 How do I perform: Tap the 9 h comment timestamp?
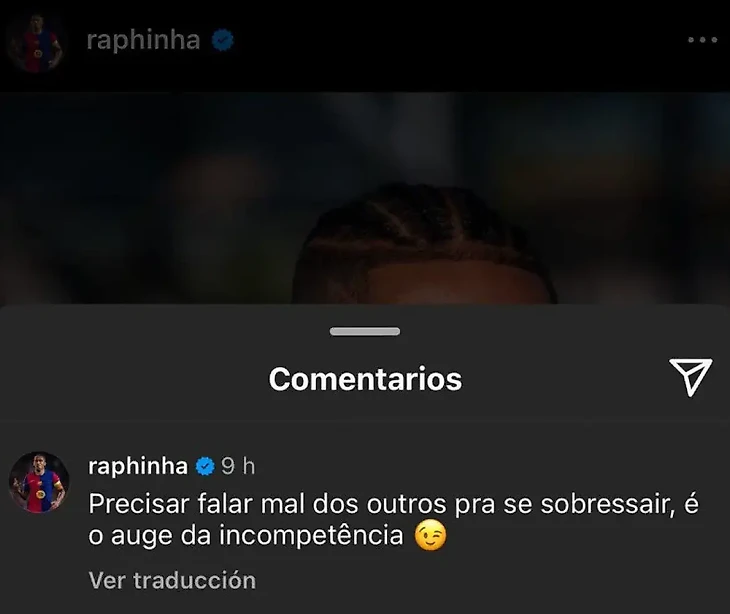click(238, 466)
